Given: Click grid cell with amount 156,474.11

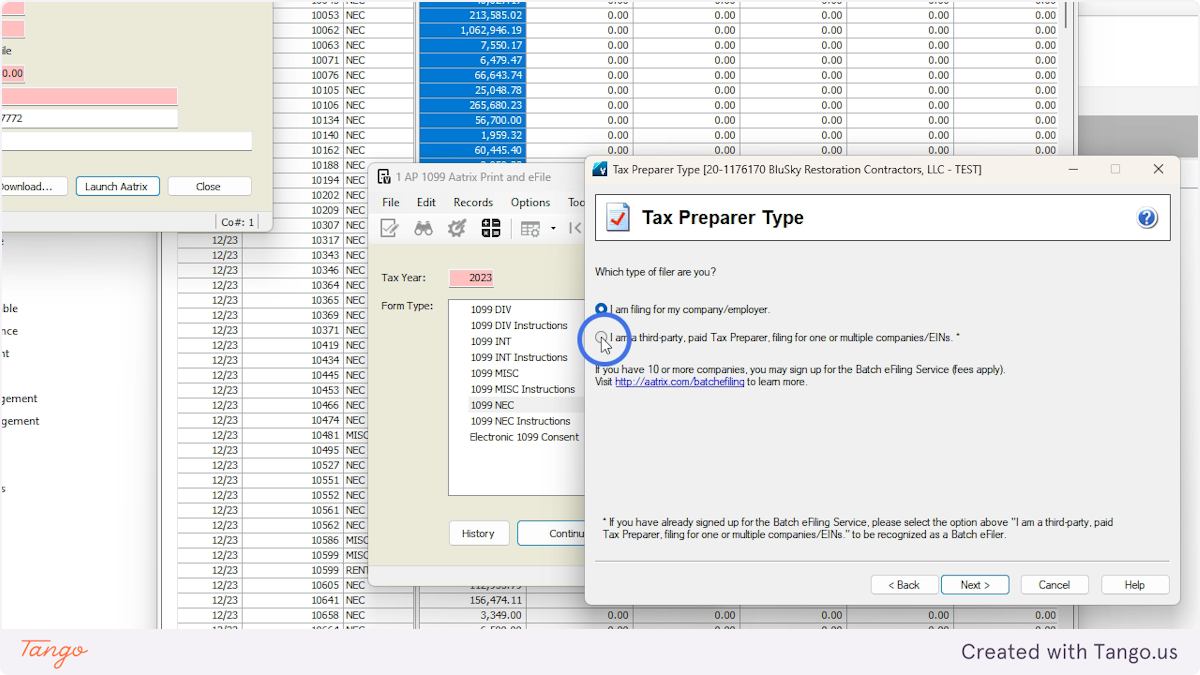Looking at the screenshot, I should [x=472, y=600].
